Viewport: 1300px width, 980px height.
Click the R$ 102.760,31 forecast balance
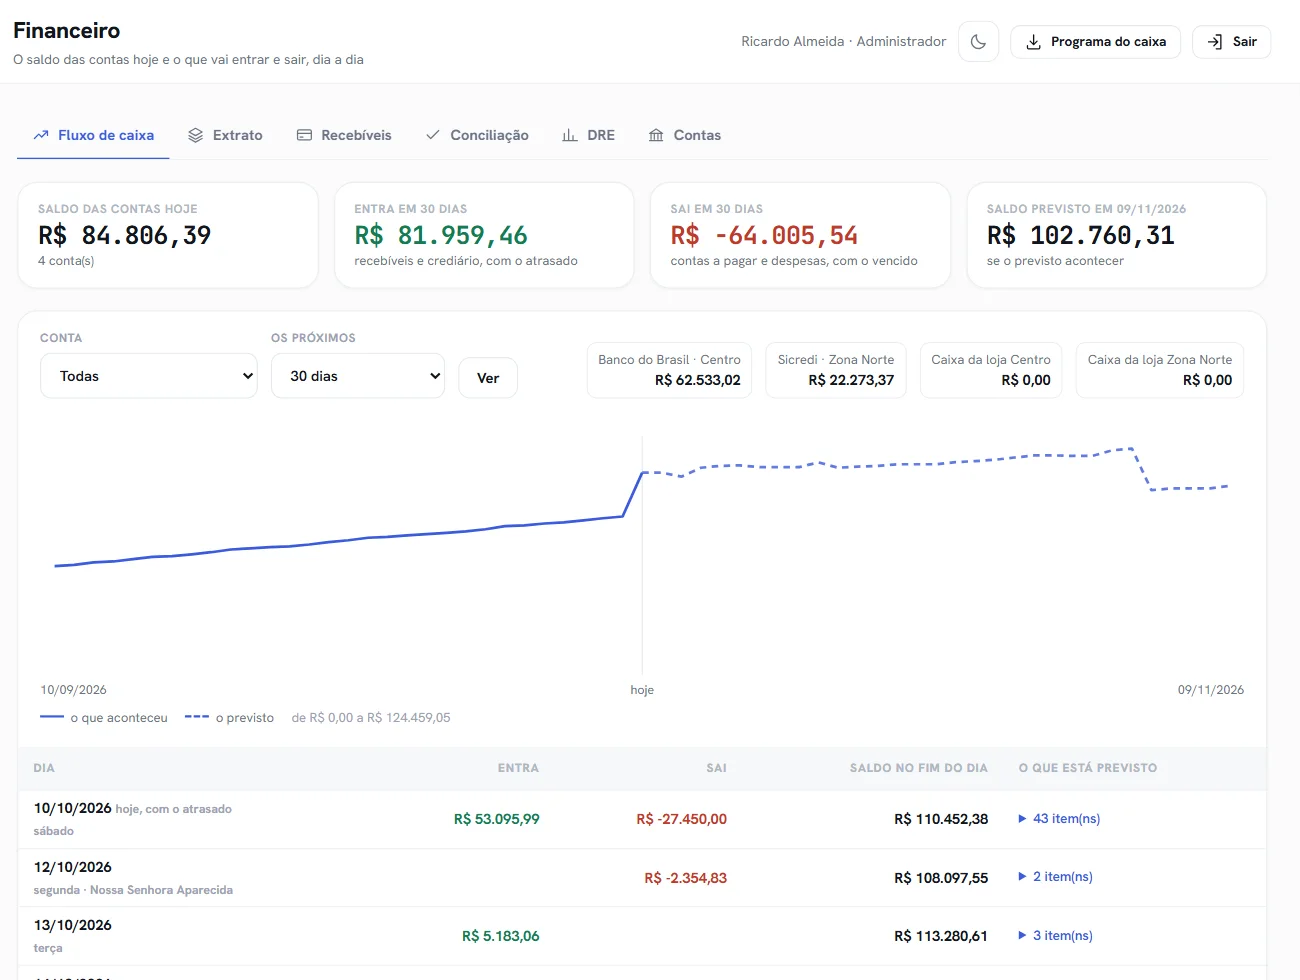tap(1081, 236)
